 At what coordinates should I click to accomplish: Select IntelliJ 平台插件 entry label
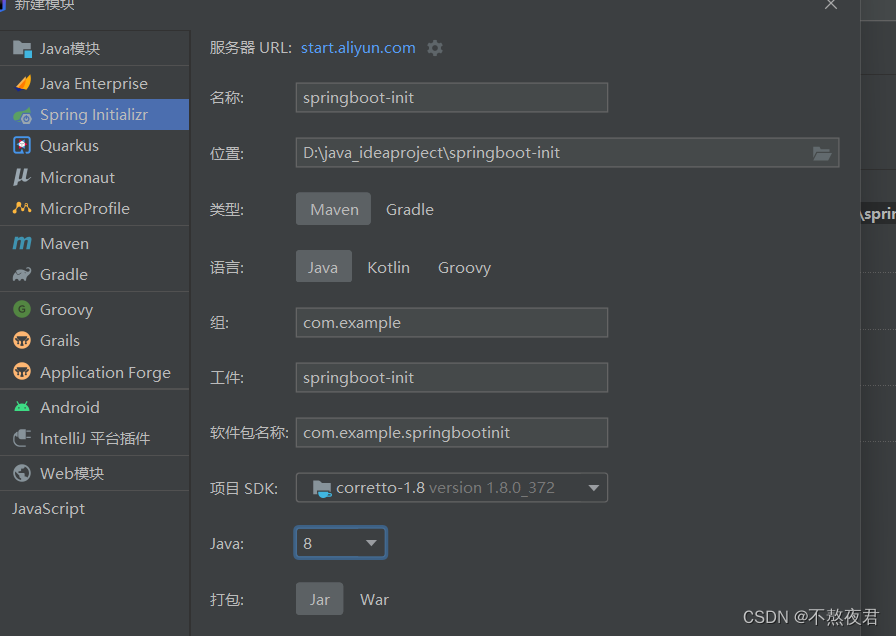pos(95,438)
